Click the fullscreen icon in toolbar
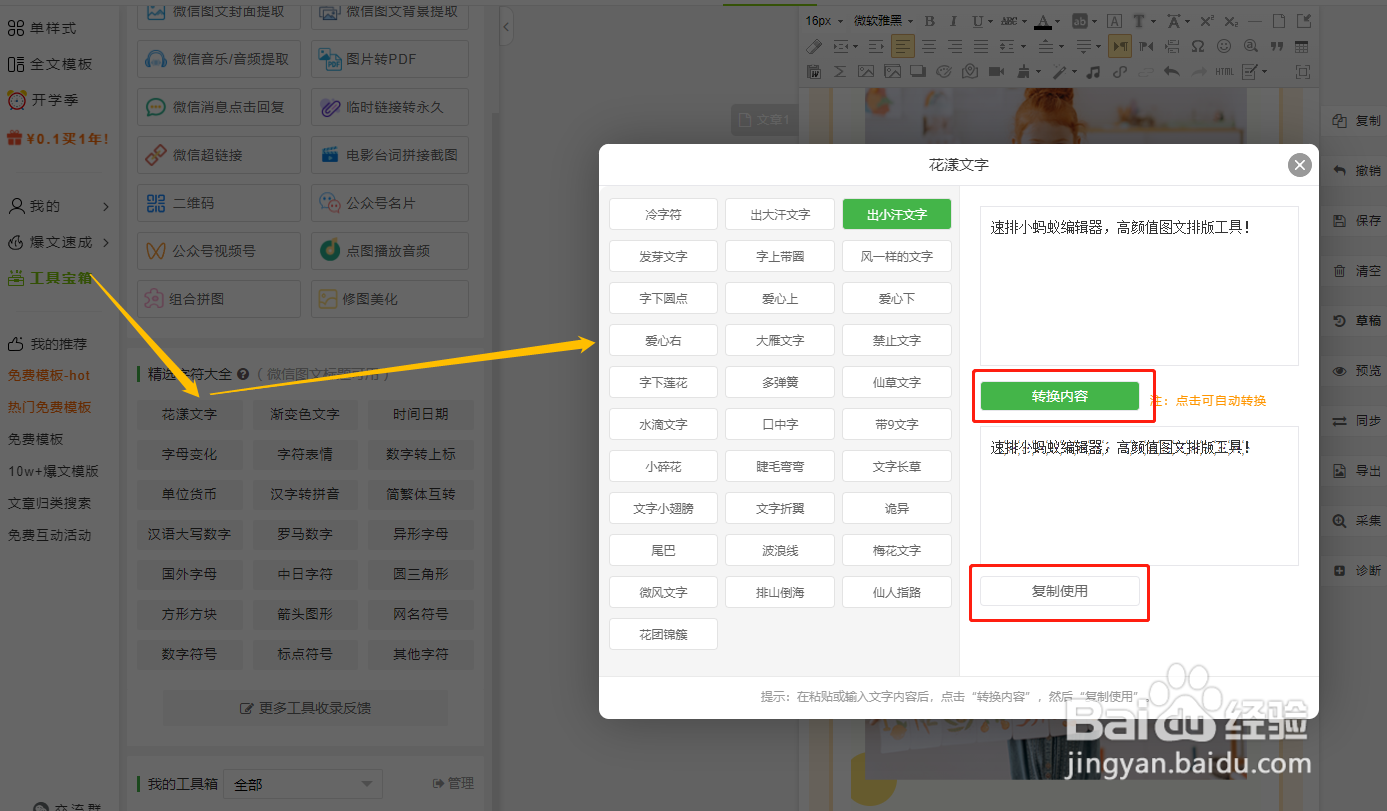Screen dimensions: 1387x811 coord(1303,72)
